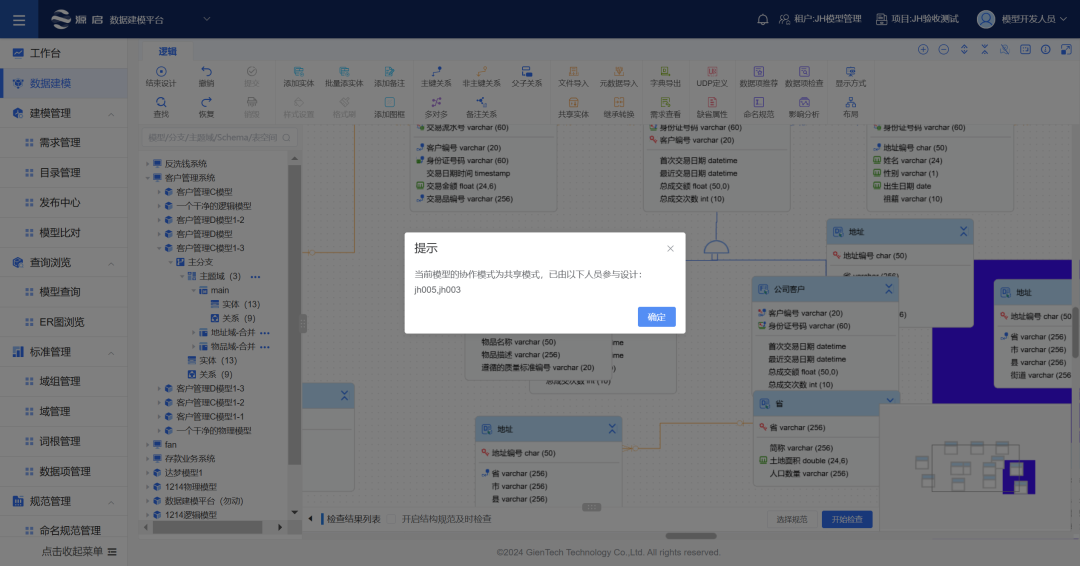Click the model tree horizontal scrollbar

click(207, 527)
